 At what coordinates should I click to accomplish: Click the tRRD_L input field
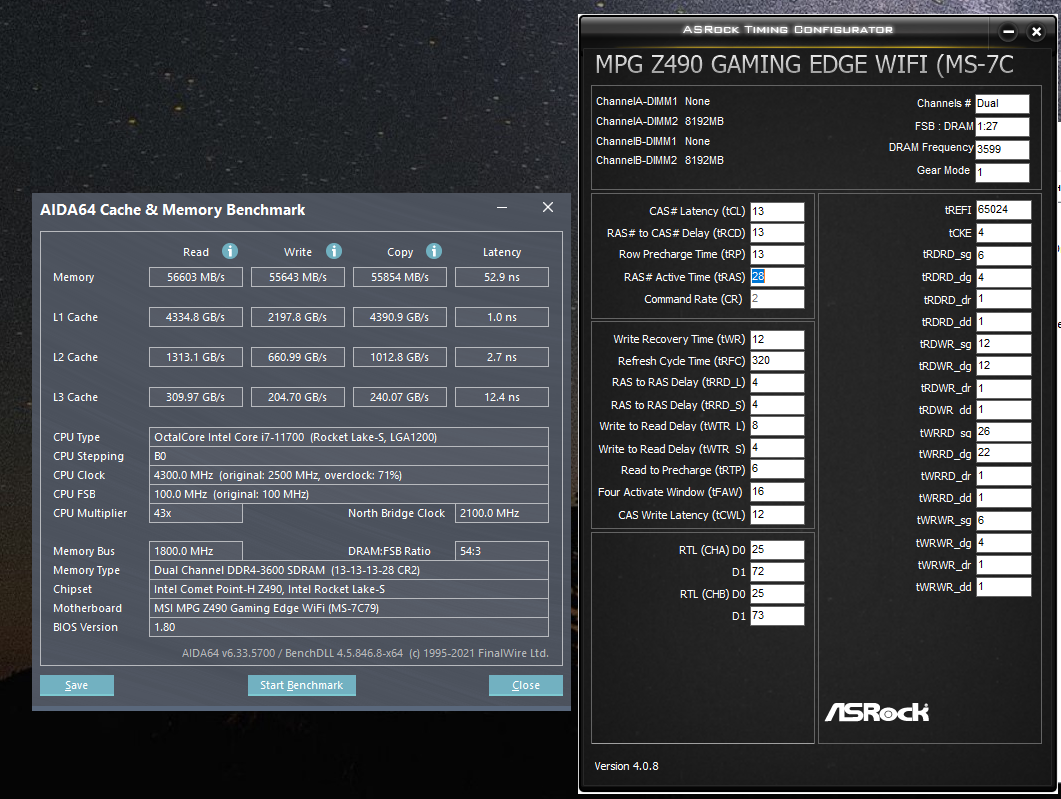(777, 383)
